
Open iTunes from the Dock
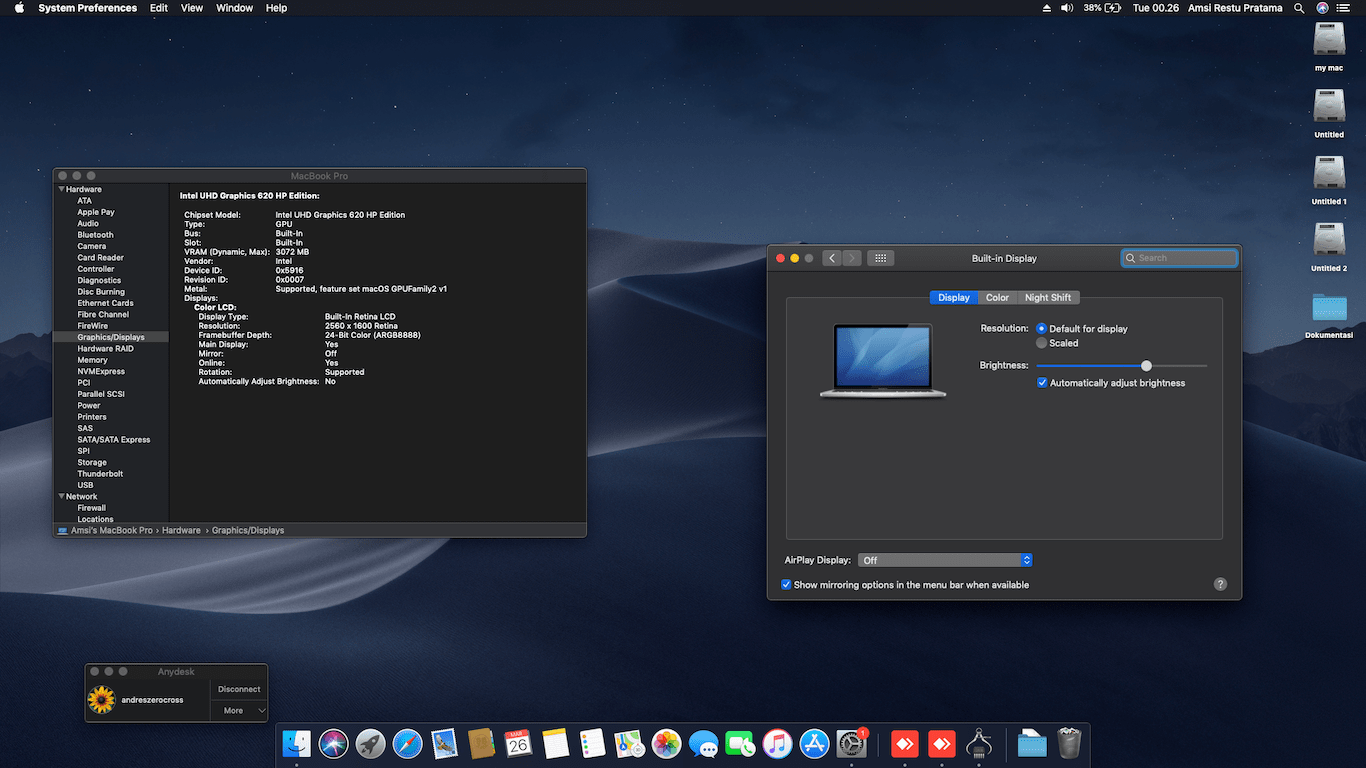[x=777, y=744]
